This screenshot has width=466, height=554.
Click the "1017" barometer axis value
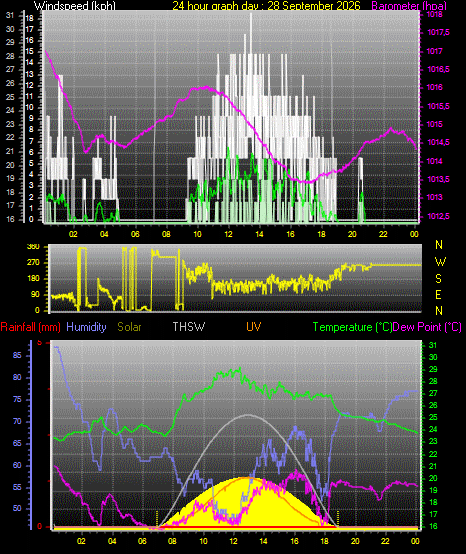435,51
